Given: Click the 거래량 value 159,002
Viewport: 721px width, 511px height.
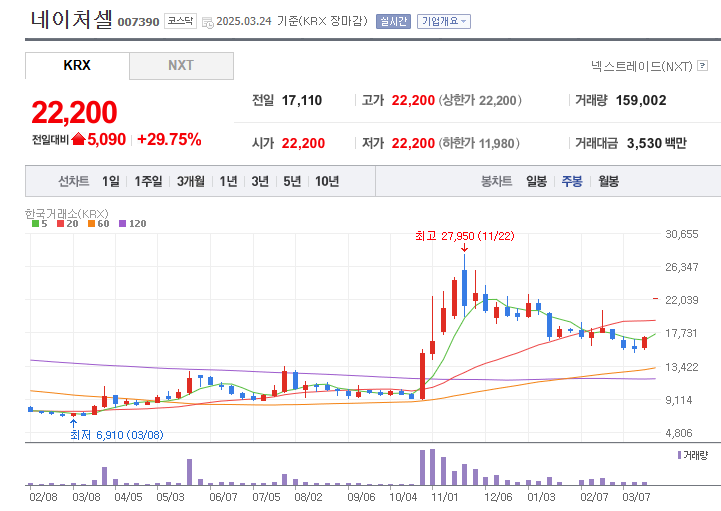Looking at the screenshot, I should pyautogui.click(x=641, y=100).
